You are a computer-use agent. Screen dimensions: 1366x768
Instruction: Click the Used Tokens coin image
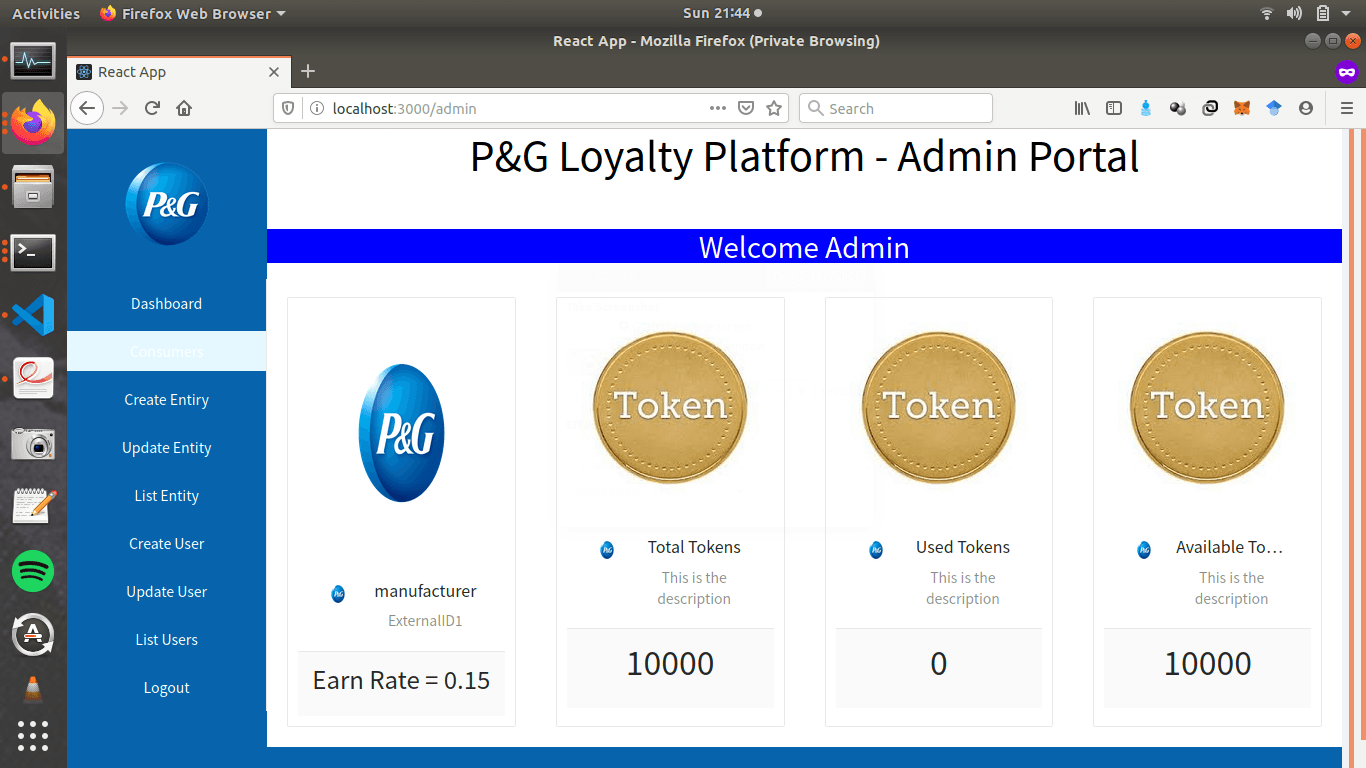coord(939,406)
